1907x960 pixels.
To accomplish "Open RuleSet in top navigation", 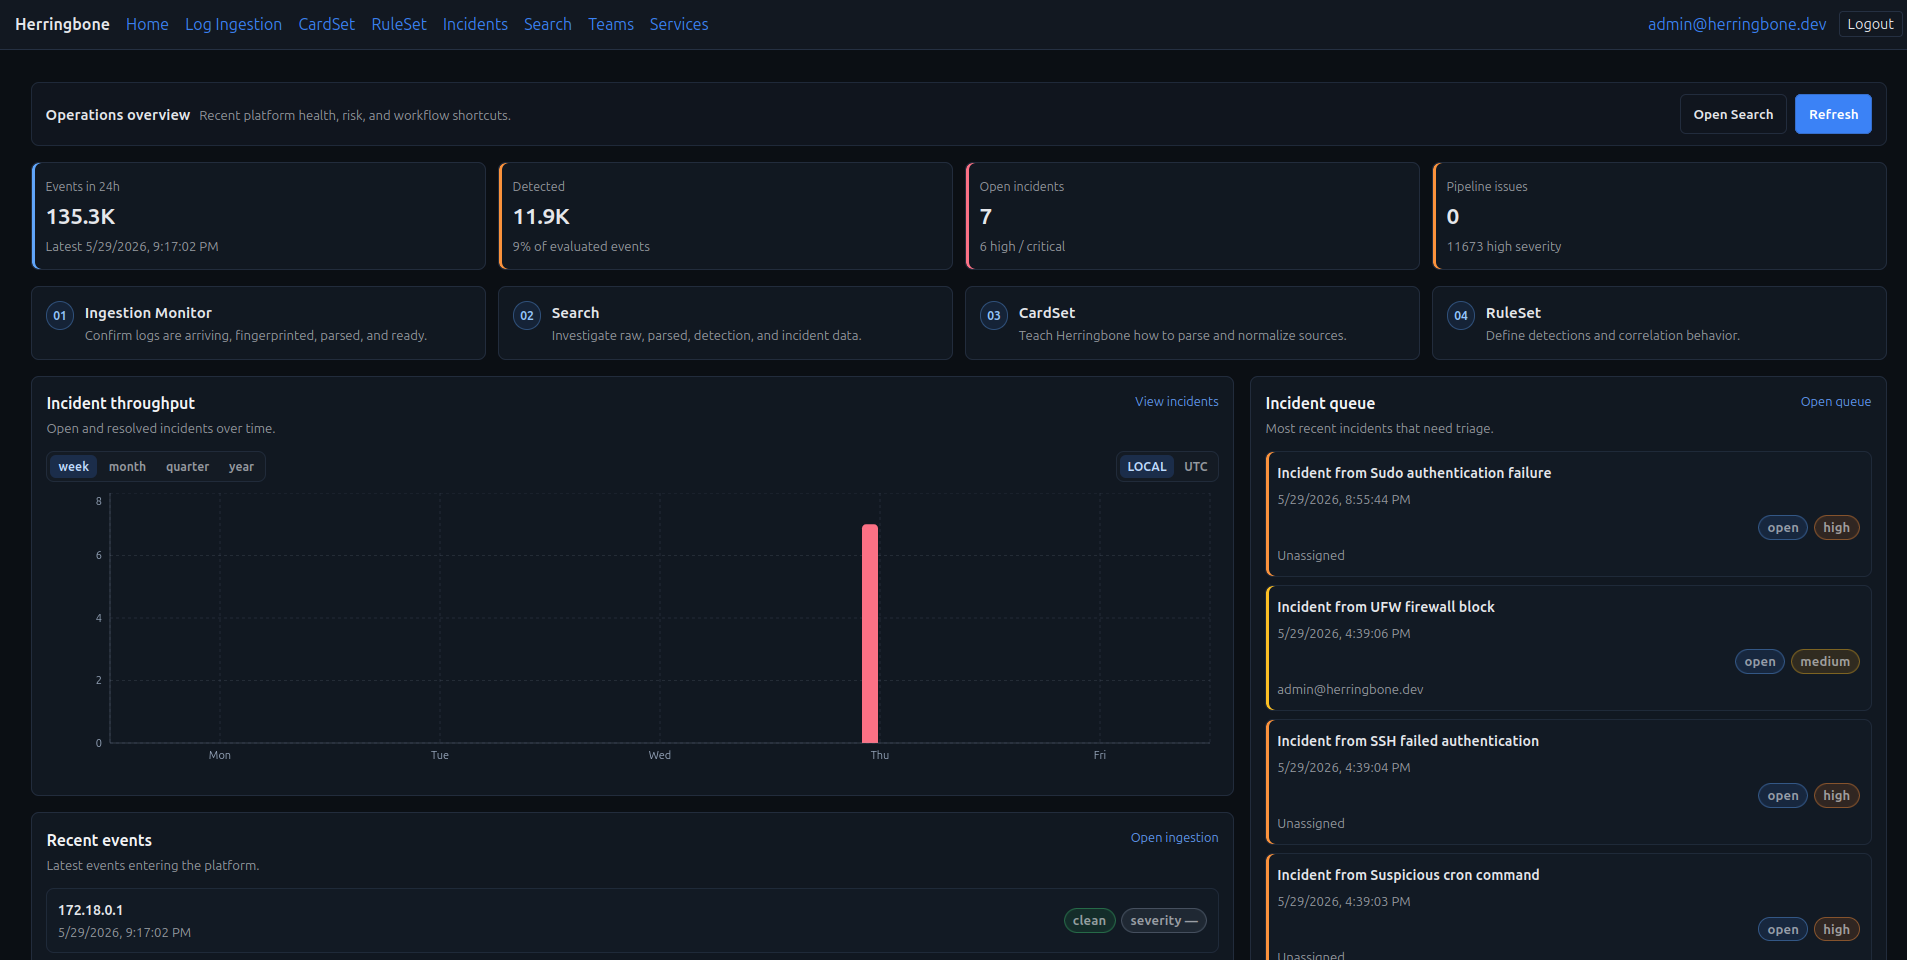I will (x=399, y=24).
